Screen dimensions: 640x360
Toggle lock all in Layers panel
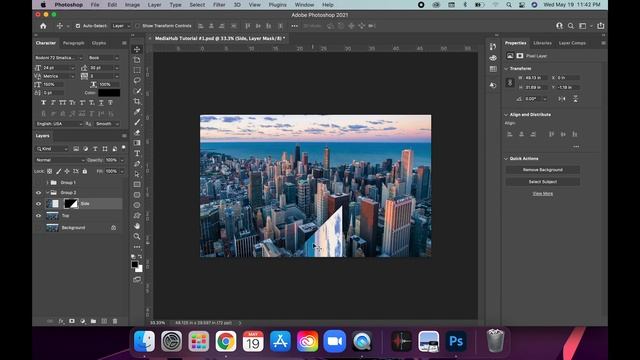coord(85,171)
